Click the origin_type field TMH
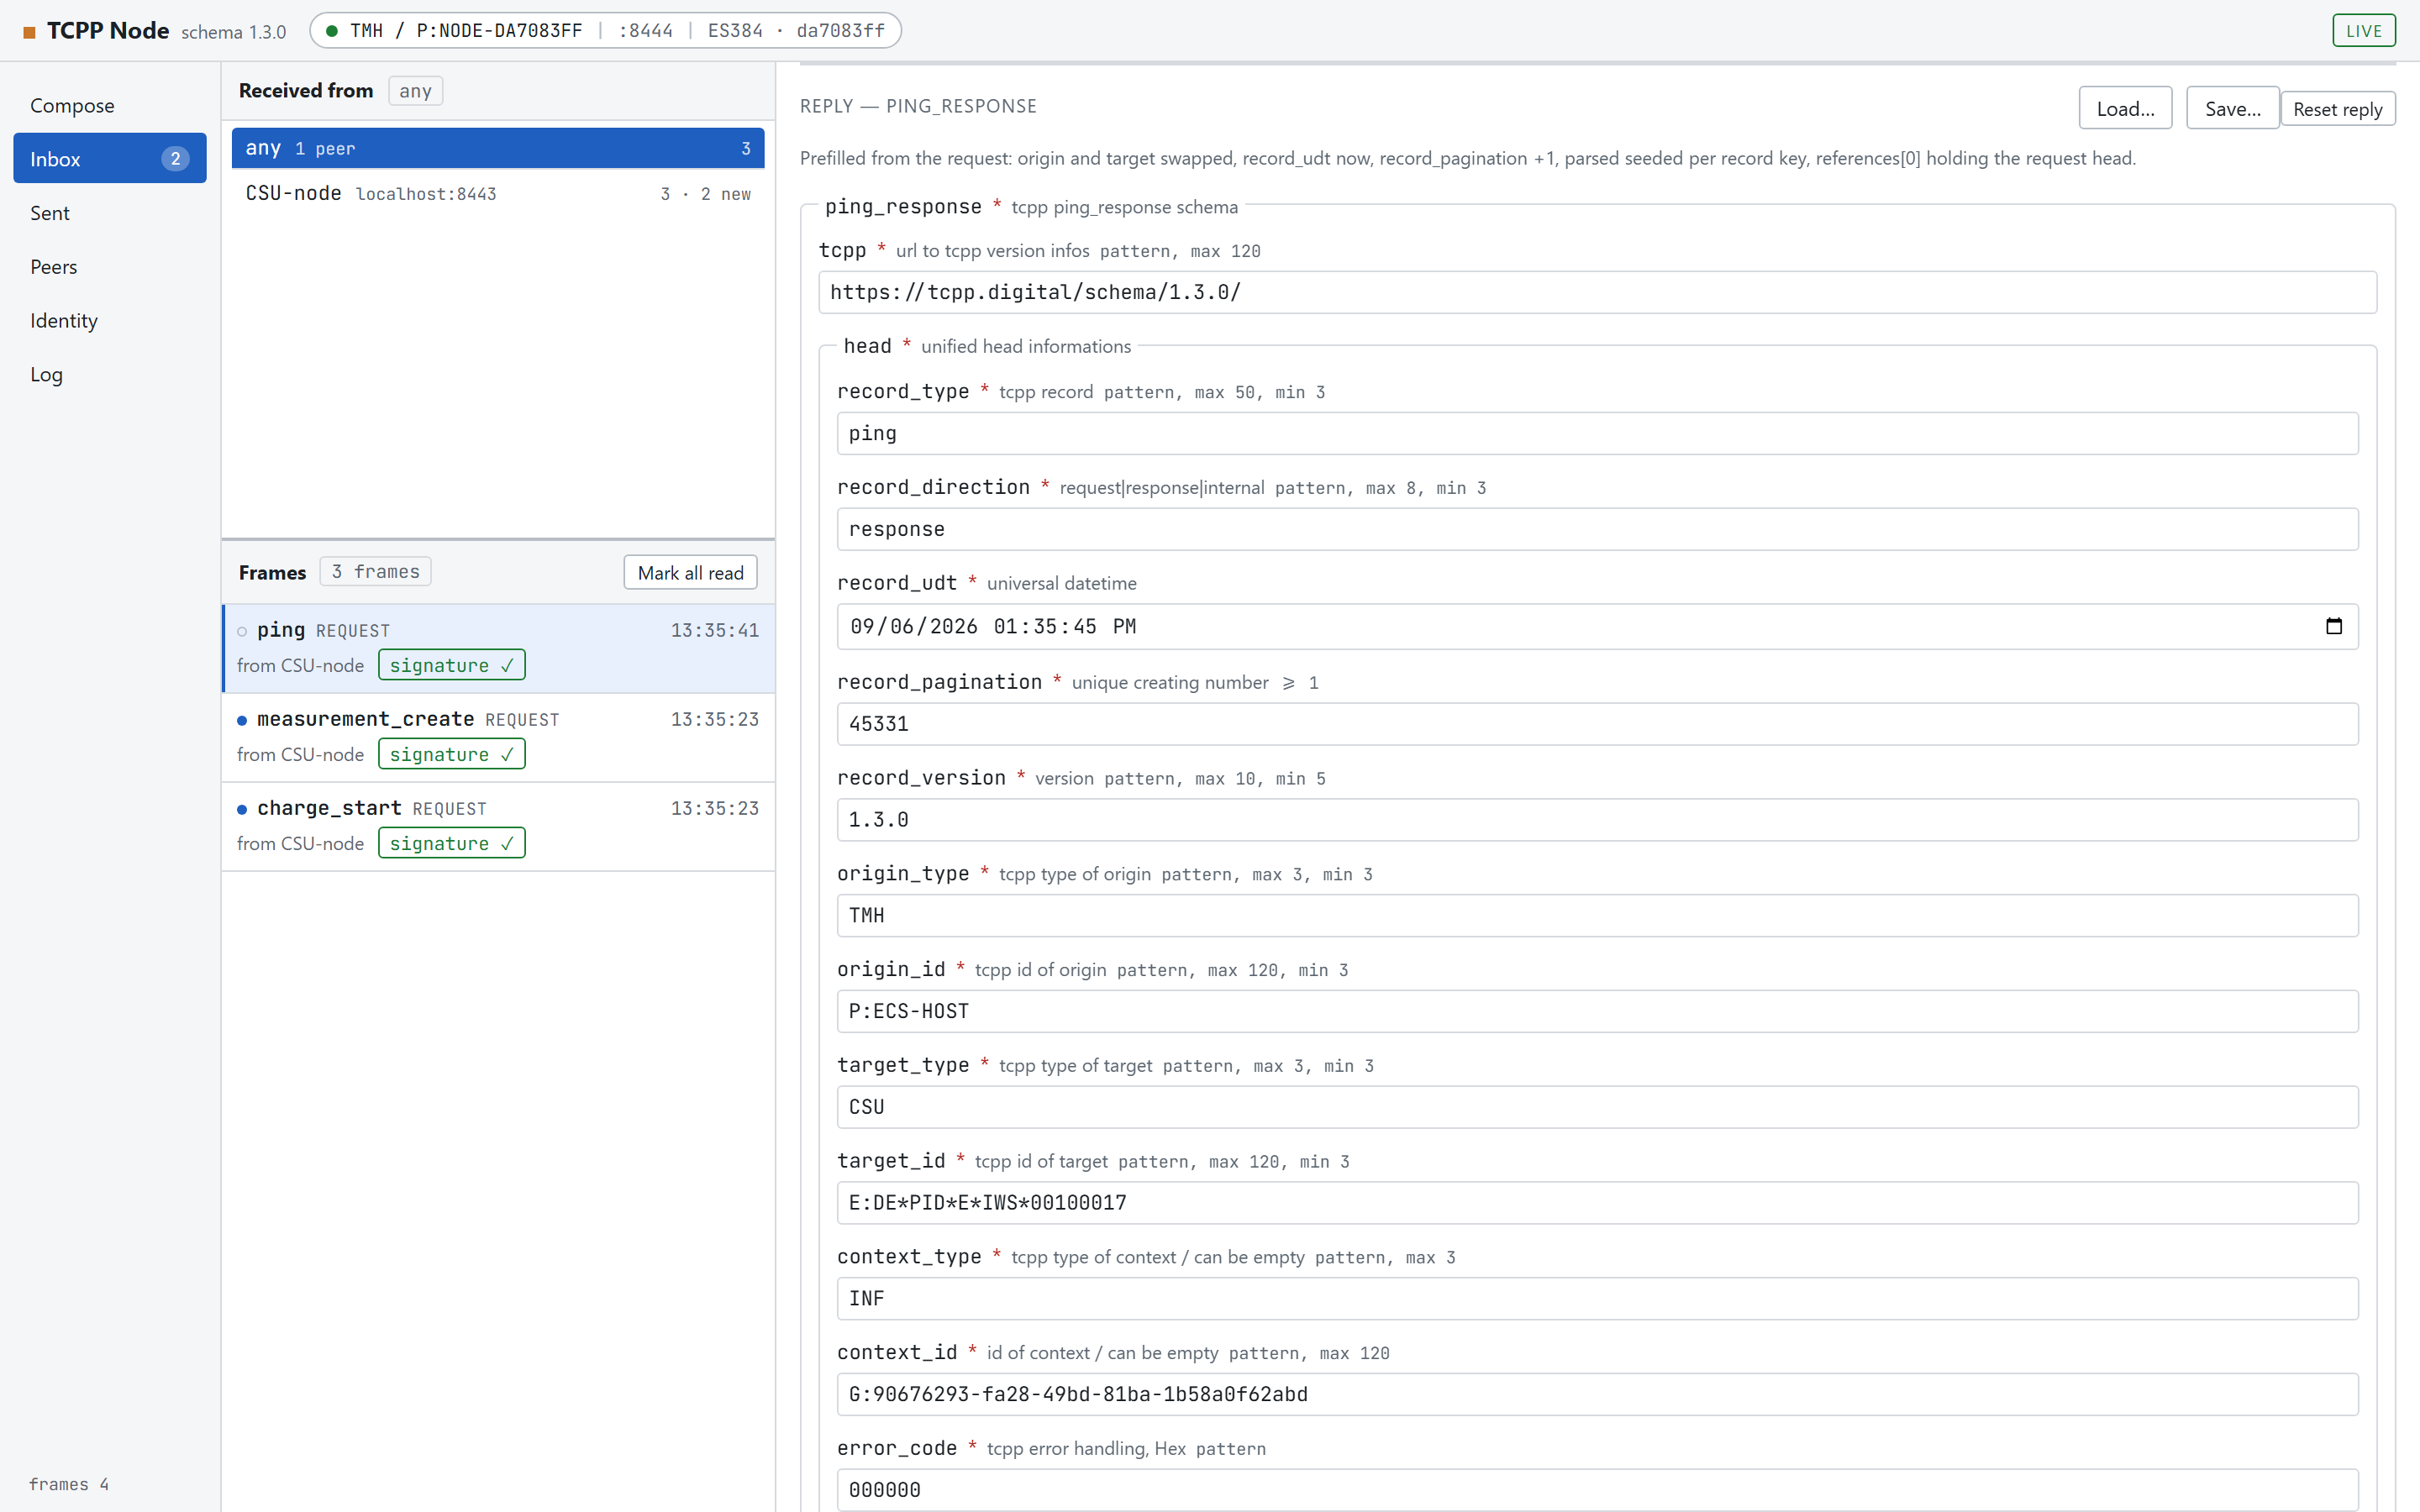The height and width of the screenshot is (1512, 2420). click(1597, 916)
